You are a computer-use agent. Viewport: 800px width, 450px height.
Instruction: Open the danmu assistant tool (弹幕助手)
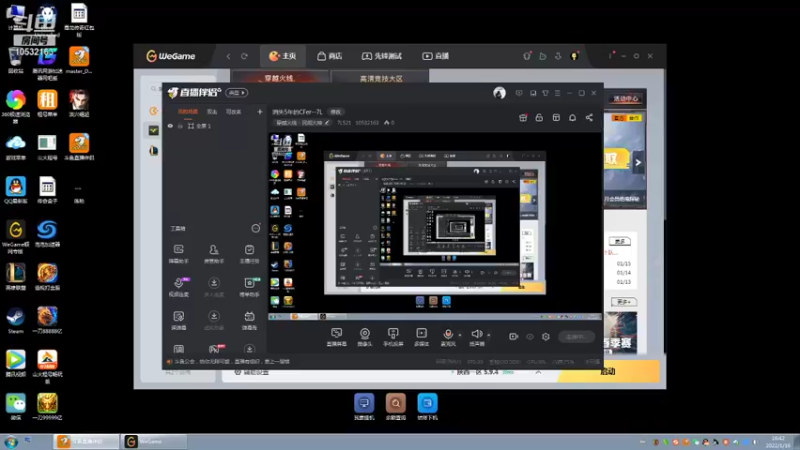[x=179, y=254]
